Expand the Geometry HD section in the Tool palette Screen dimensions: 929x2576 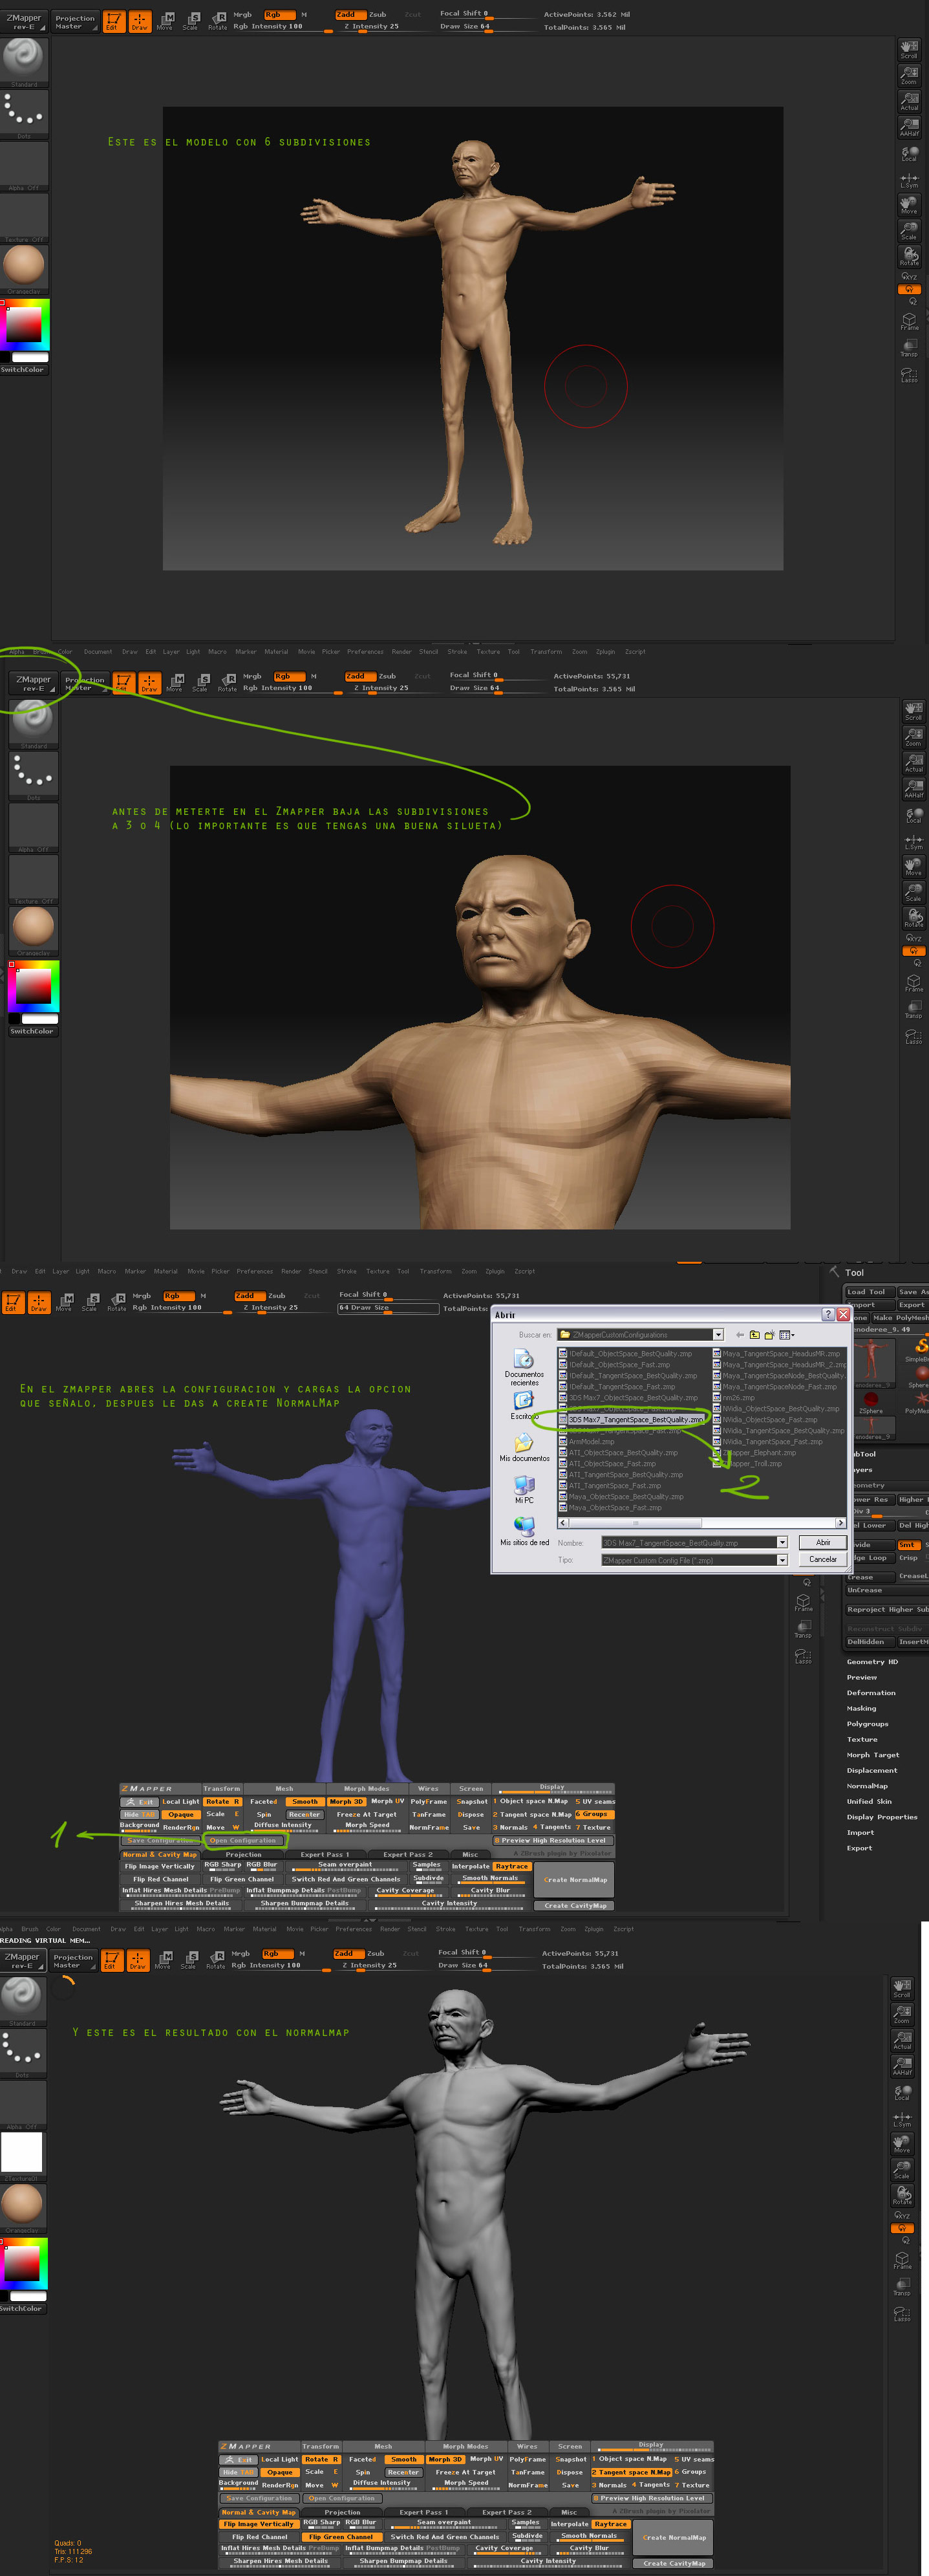point(872,1662)
